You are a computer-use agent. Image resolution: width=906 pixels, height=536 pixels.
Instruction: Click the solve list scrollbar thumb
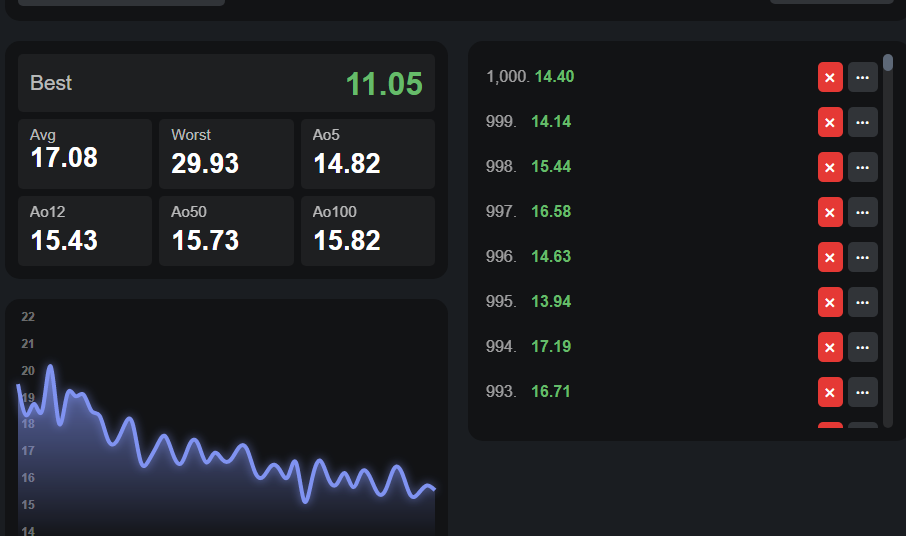[888, 62]
